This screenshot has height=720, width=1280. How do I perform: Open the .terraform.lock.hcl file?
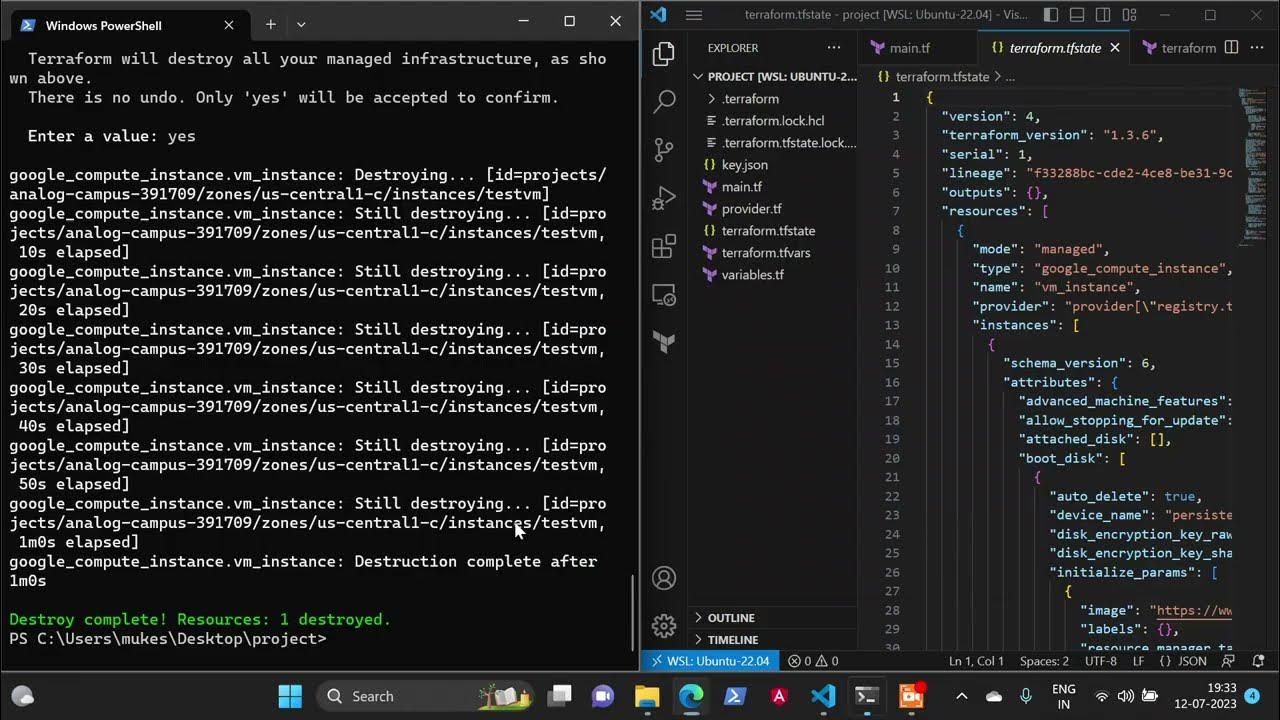point(772,121)
